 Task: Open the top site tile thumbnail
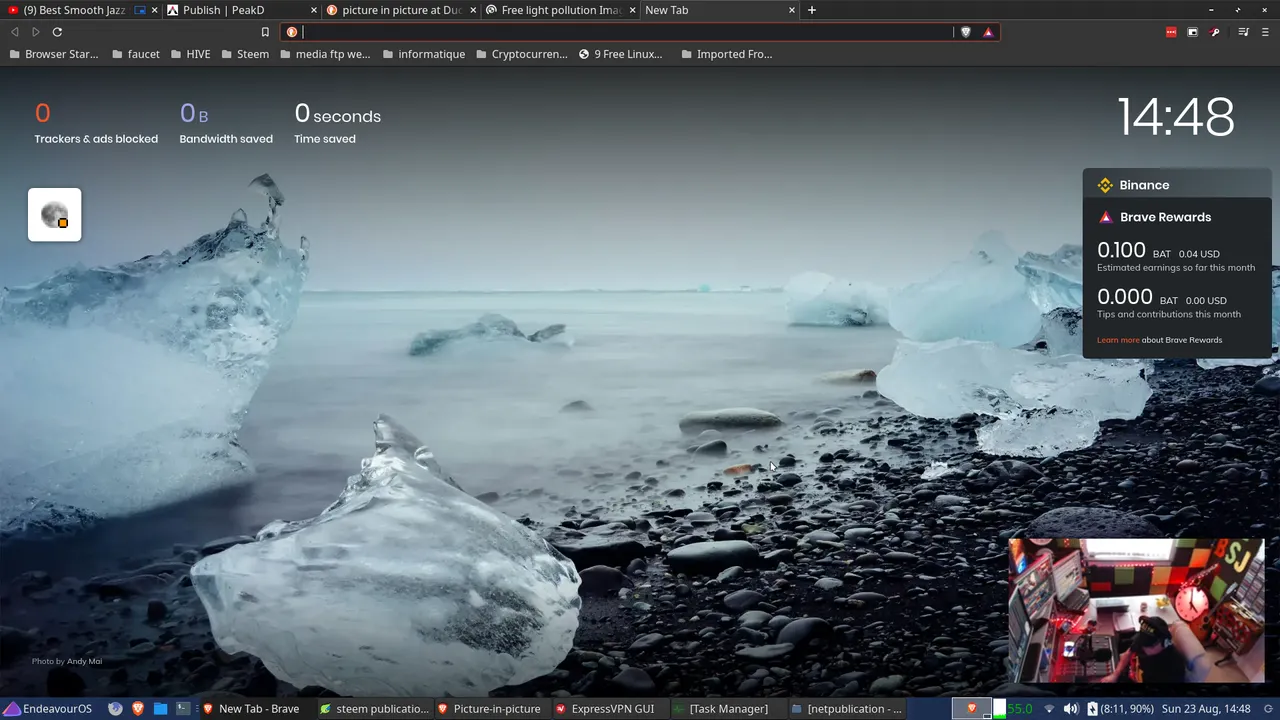point(55,214)
